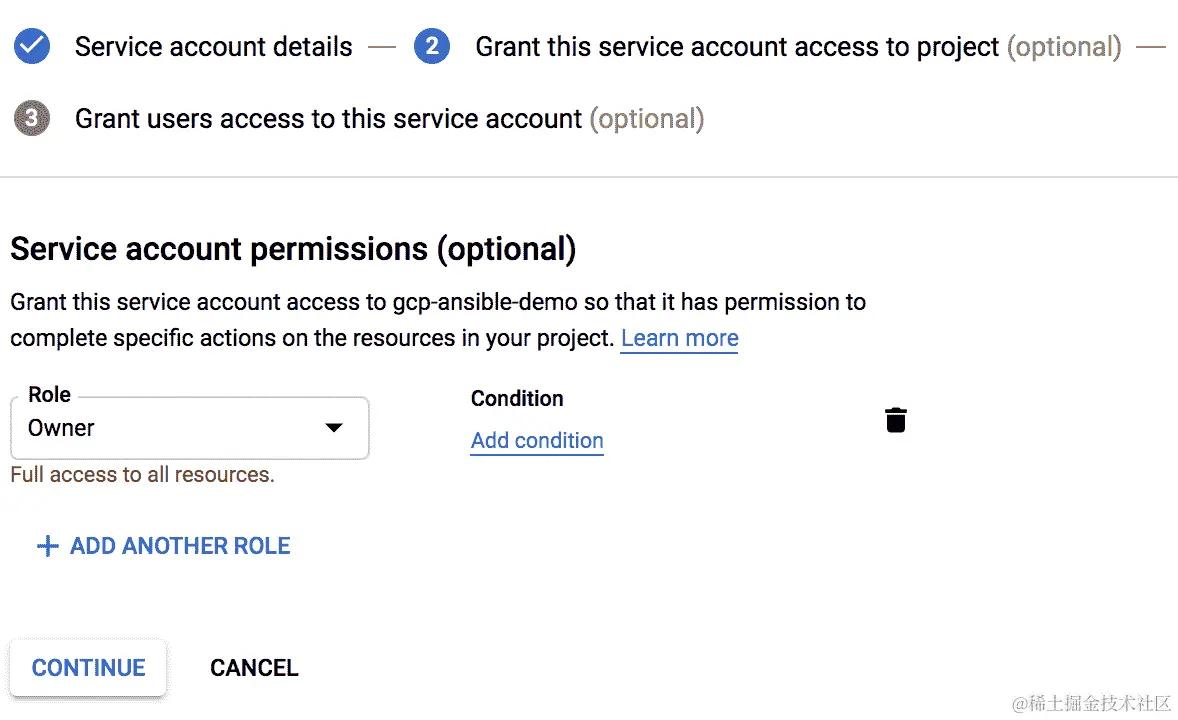Click the Owner role selection field

tap(189, 428)
